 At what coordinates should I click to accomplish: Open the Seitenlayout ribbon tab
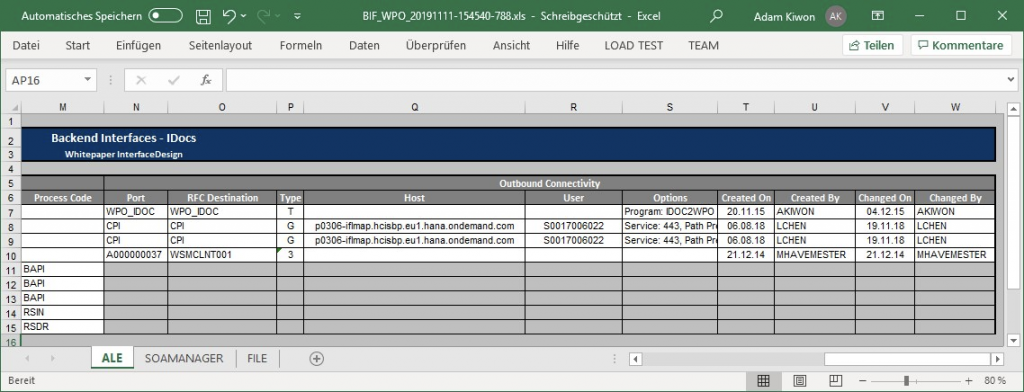[x=220, y=46]
